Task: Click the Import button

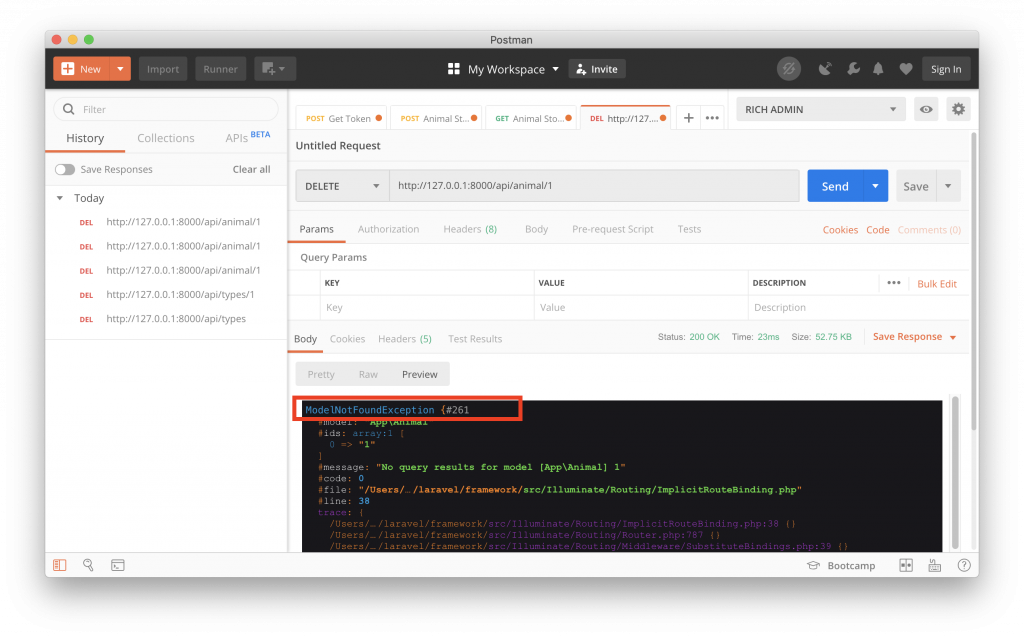Action: point(163,69)
